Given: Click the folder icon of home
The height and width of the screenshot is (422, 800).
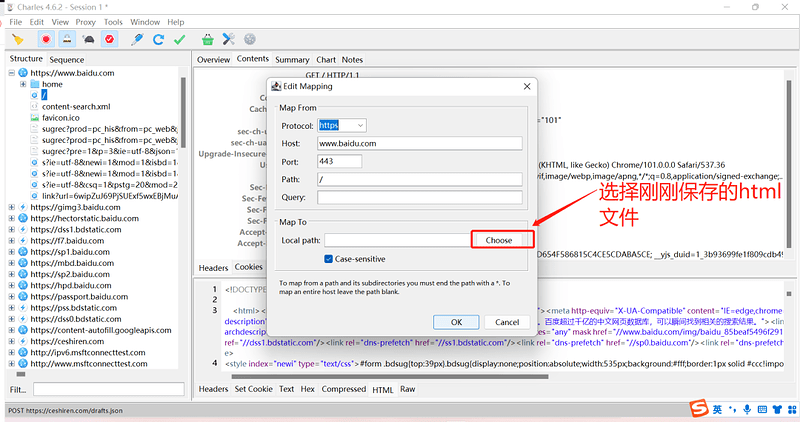Looking at the screenshot, I should [35, 84].
